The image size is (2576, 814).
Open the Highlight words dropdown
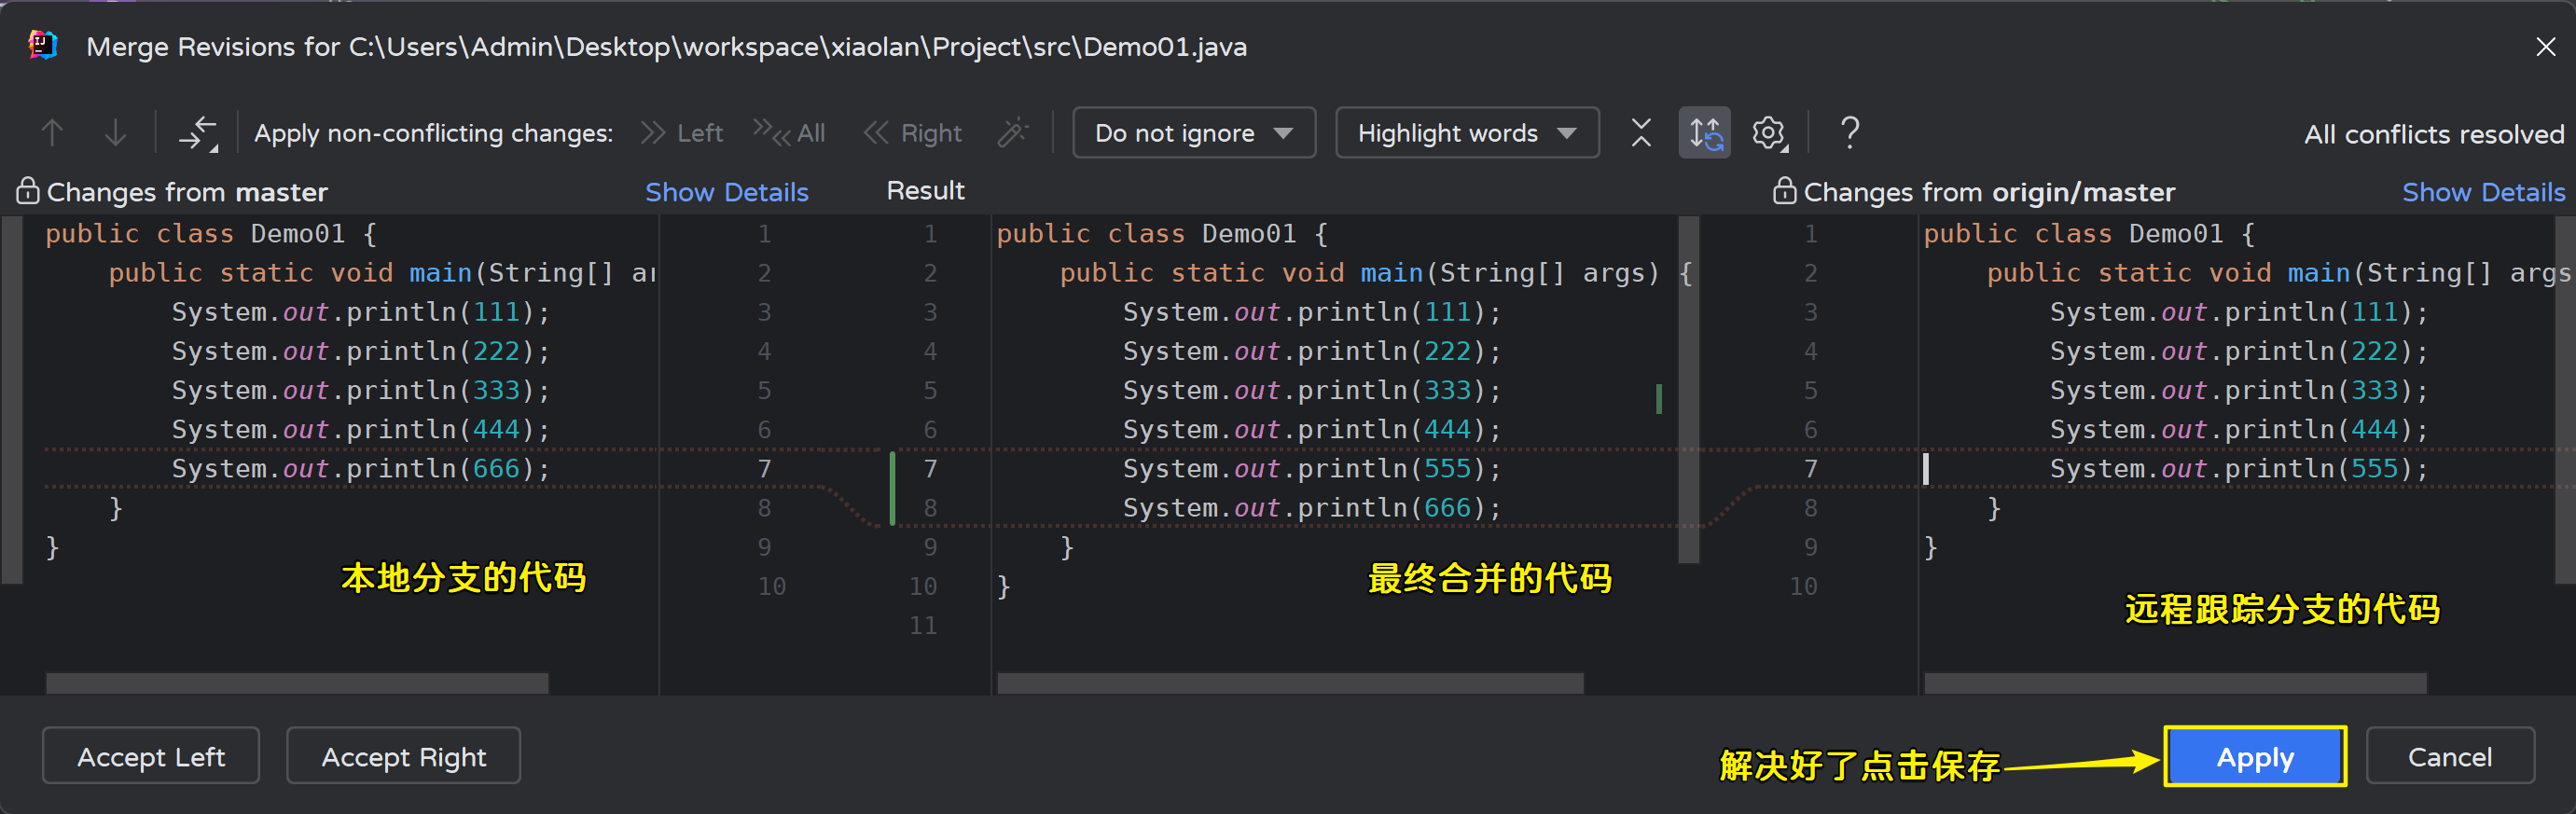1467,133
